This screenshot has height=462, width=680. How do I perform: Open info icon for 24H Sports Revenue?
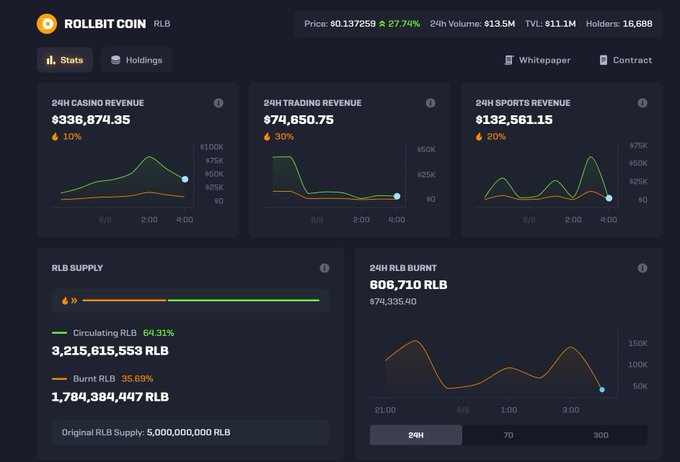(x=643, y=103)
